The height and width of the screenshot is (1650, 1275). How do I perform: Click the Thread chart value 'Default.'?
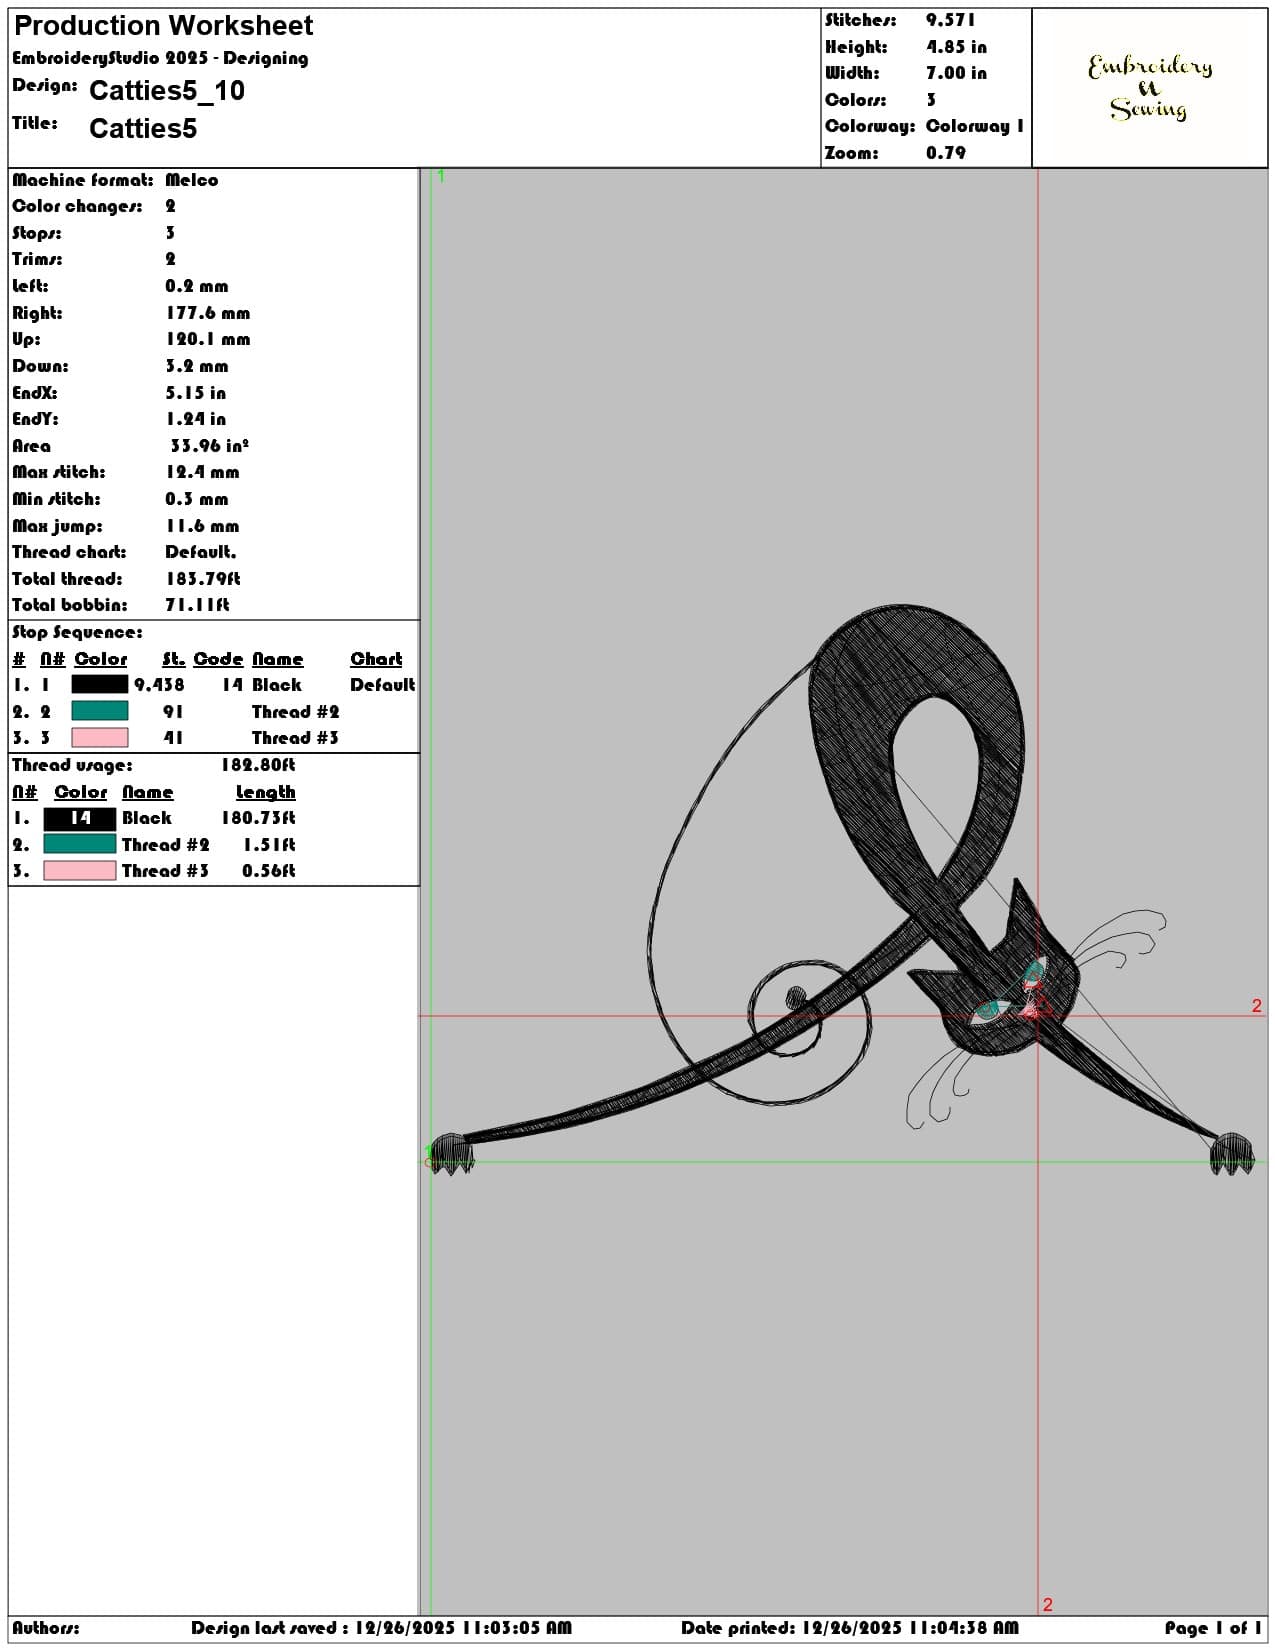(200, 552)
